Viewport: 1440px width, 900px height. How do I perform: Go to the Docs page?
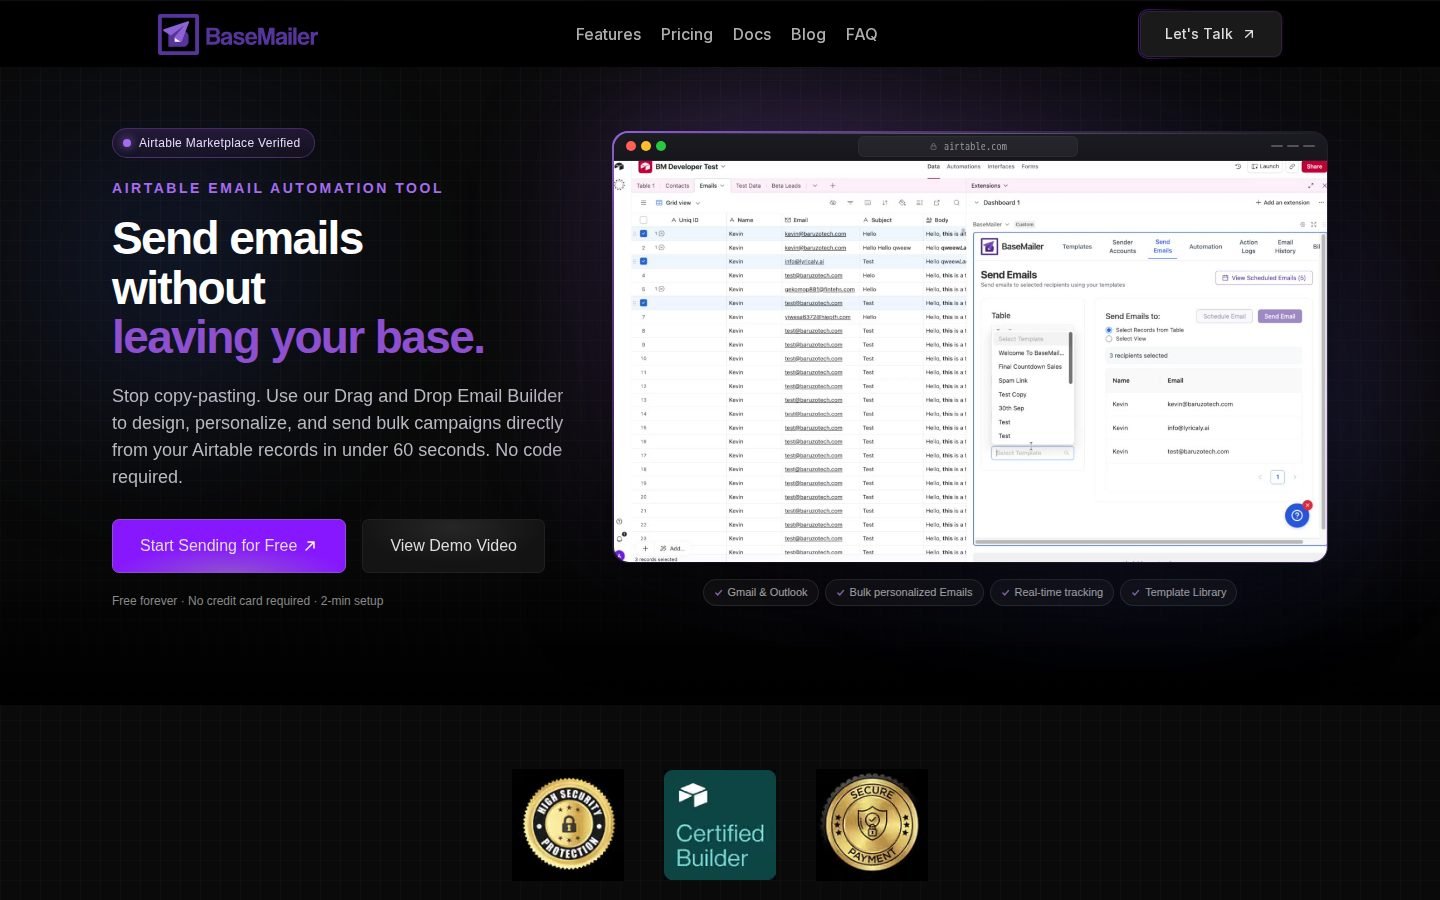coord(751,34)
